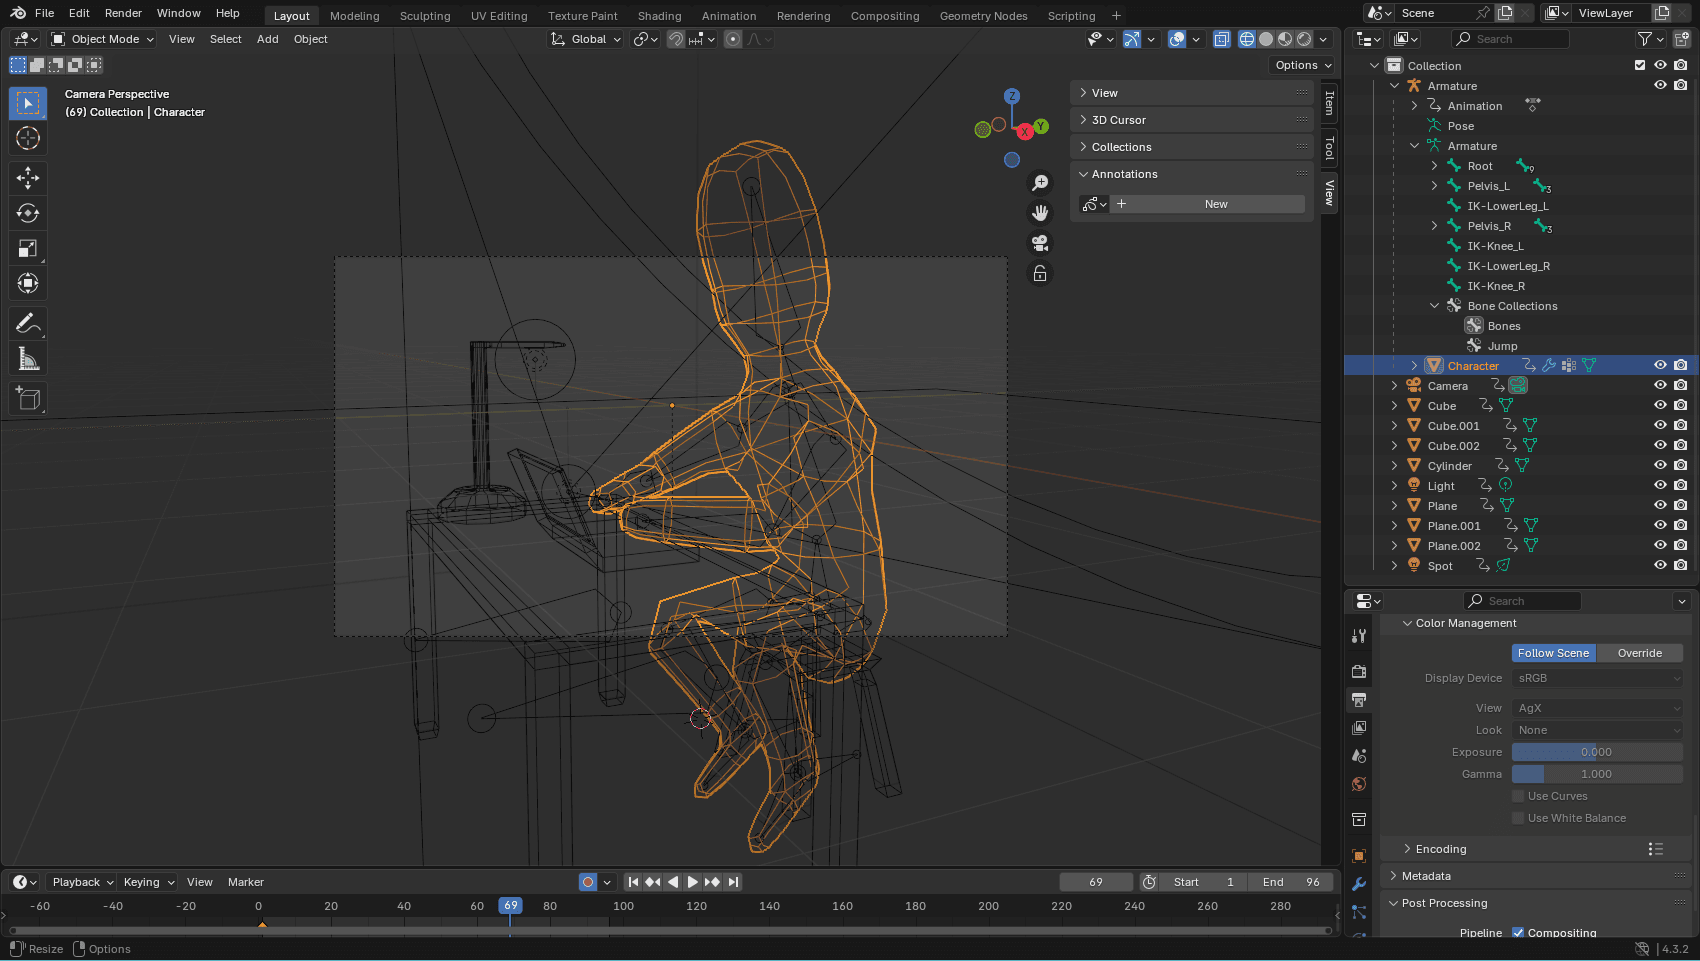Screen dimensions: 1700x961
Task: Switch to the Geometry Nodes workspace tab
Action: point(983,16)
